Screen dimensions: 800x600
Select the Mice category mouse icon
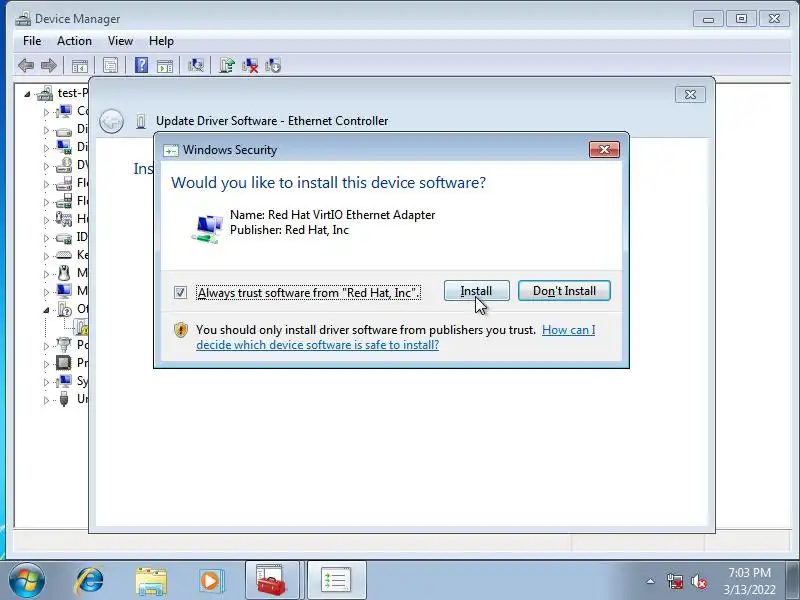[x=64, y=273]
